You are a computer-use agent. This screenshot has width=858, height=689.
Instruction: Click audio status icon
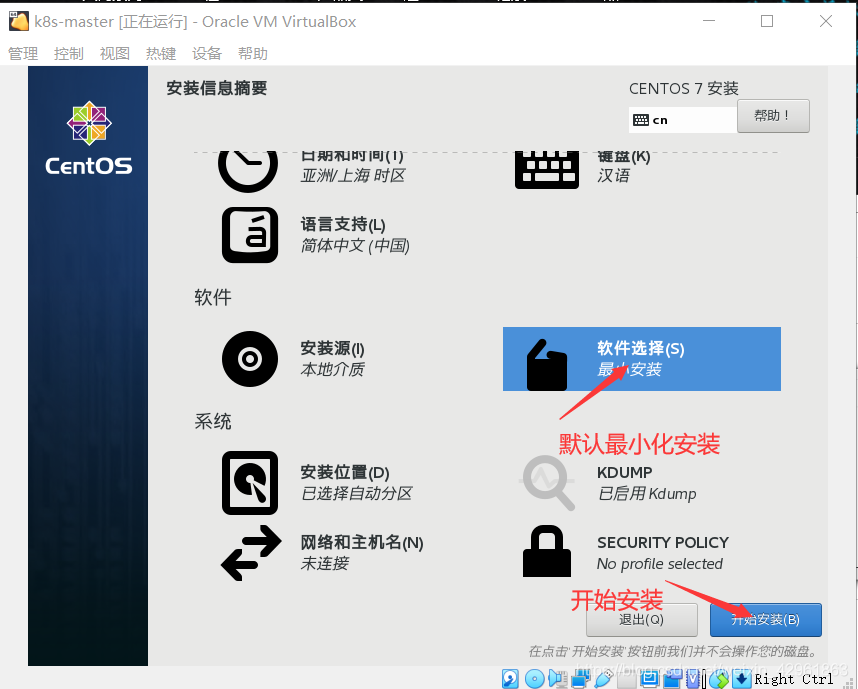558,679
